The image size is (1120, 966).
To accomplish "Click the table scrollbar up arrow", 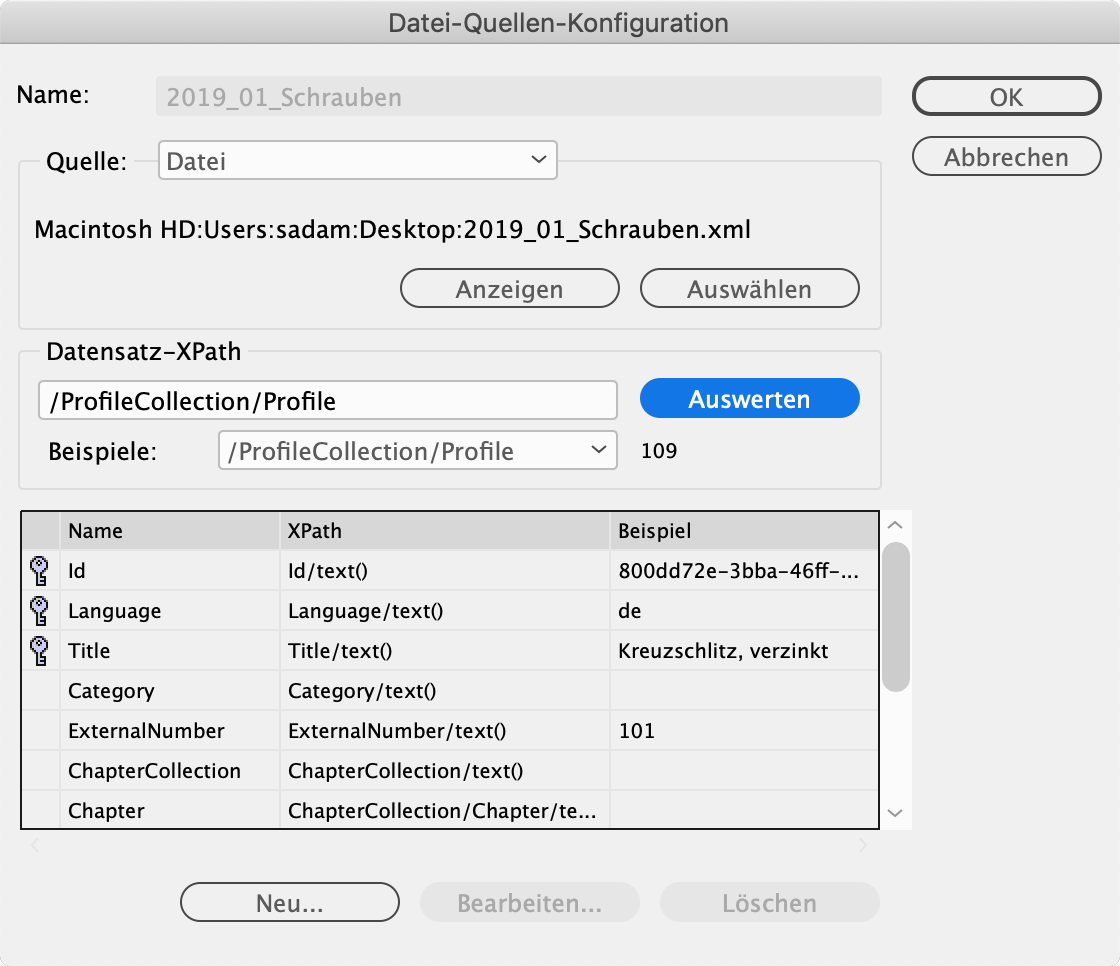I will tap(895, 525).
